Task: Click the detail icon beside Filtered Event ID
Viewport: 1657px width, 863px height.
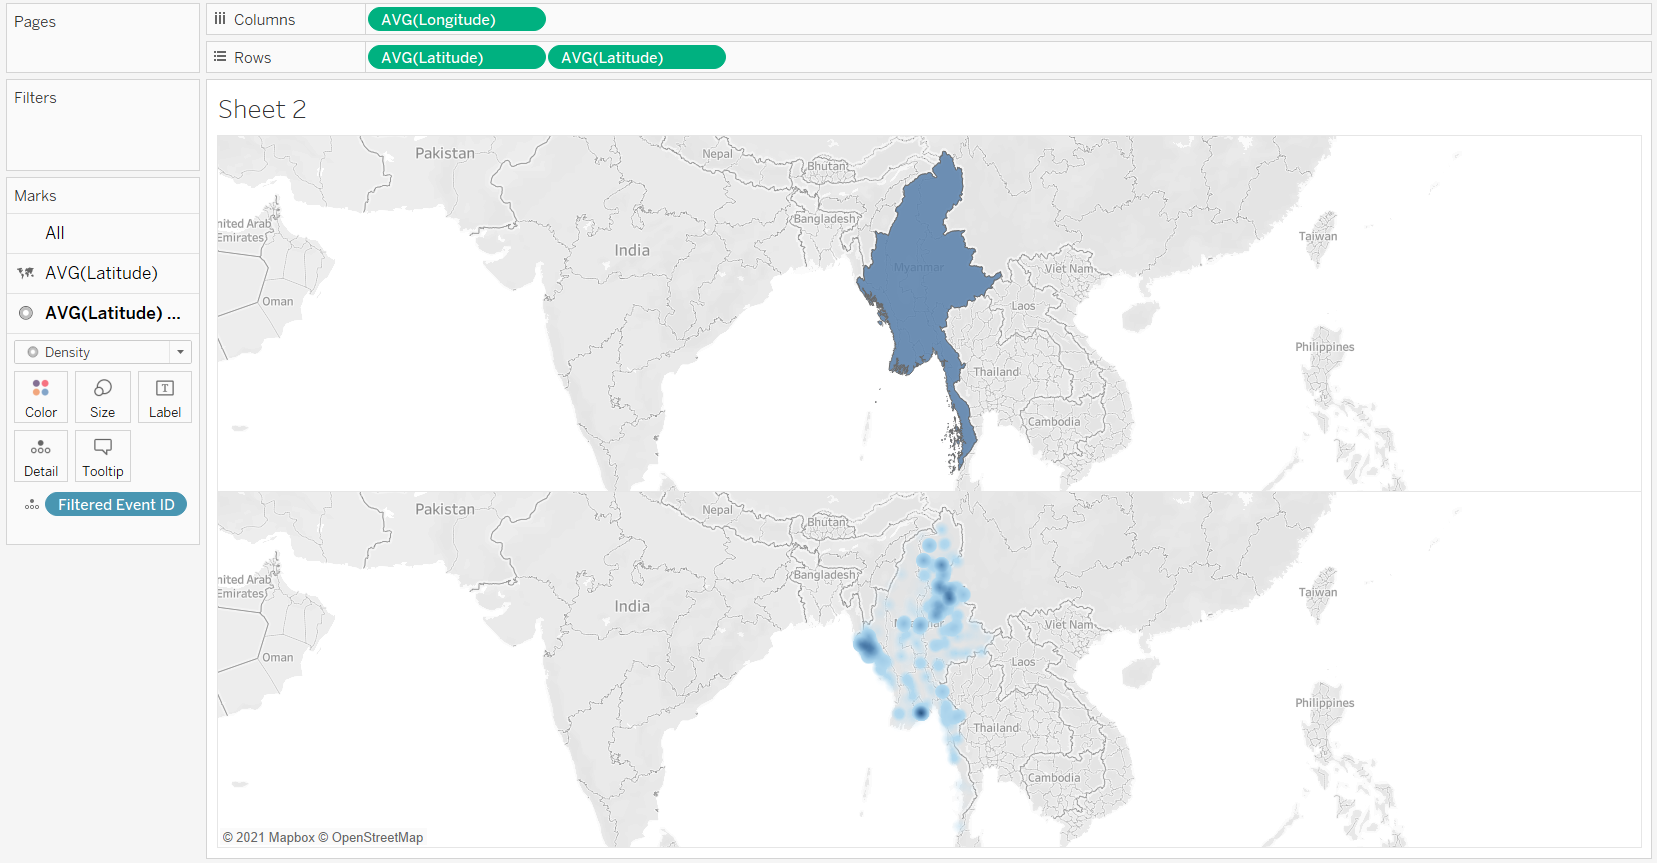Action: 32,505
